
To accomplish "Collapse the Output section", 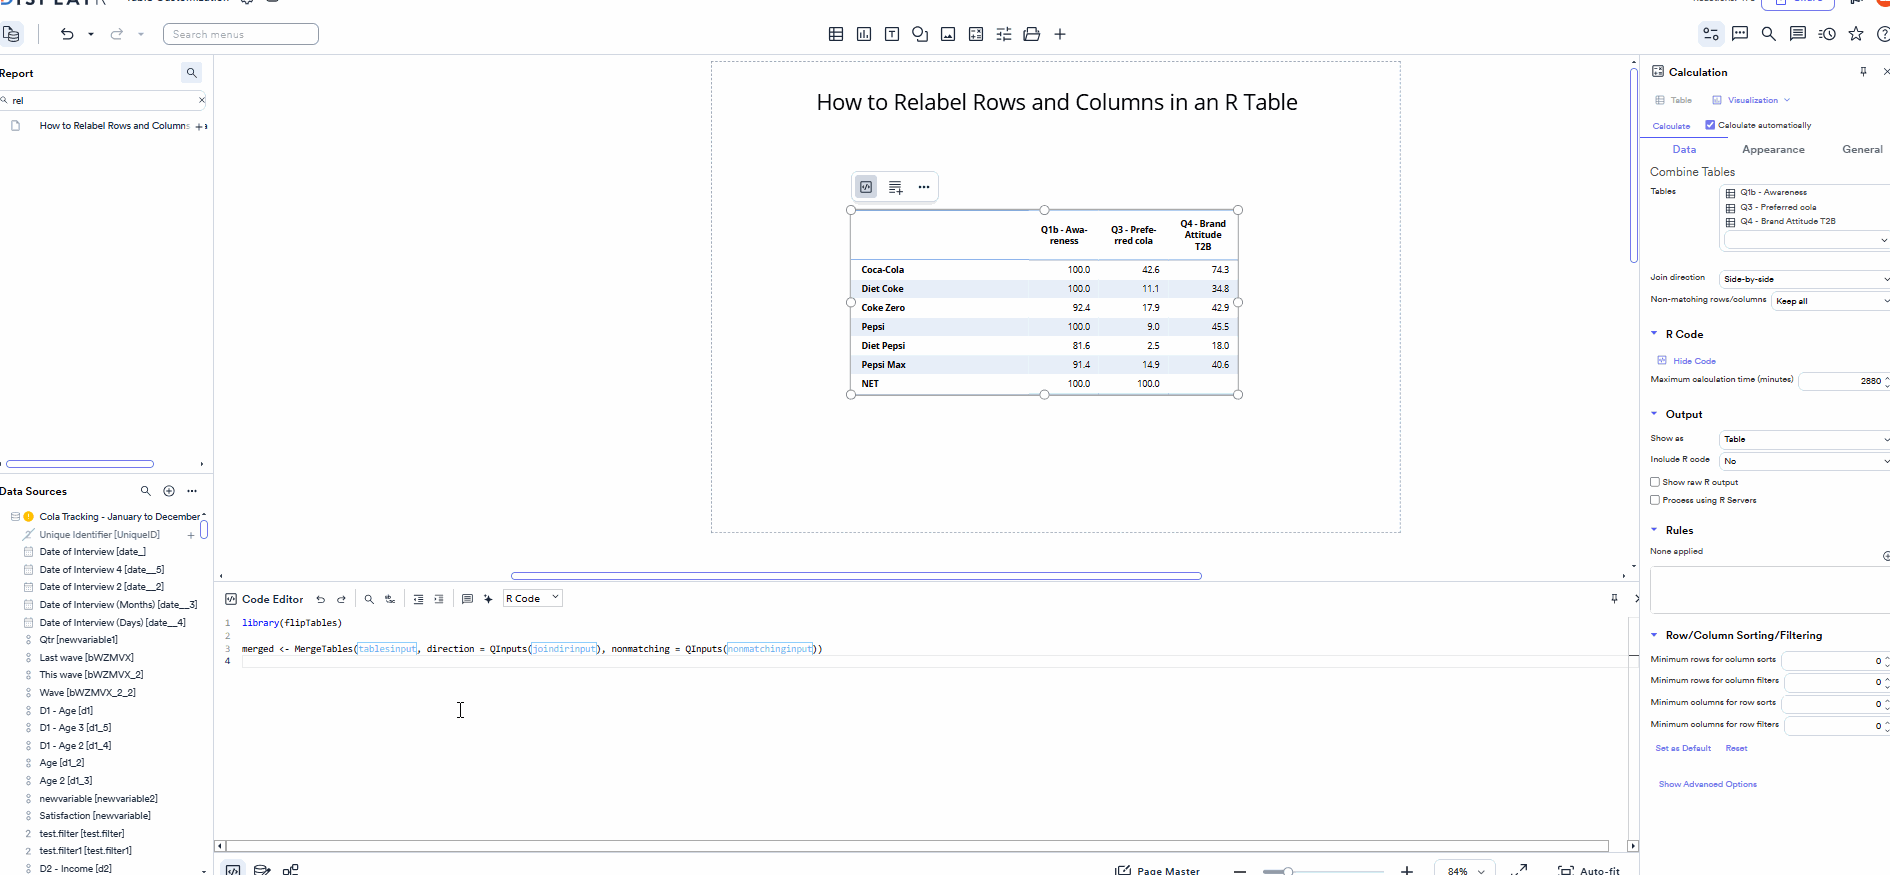I will coord(1654,414).
